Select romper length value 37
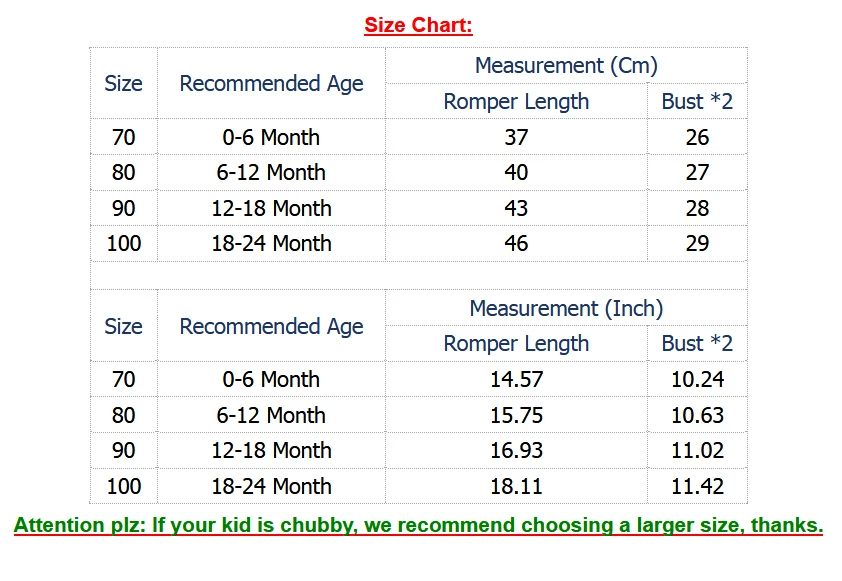Image resolution: width=842 pixels, height=581 pixels. coord(516,137)
